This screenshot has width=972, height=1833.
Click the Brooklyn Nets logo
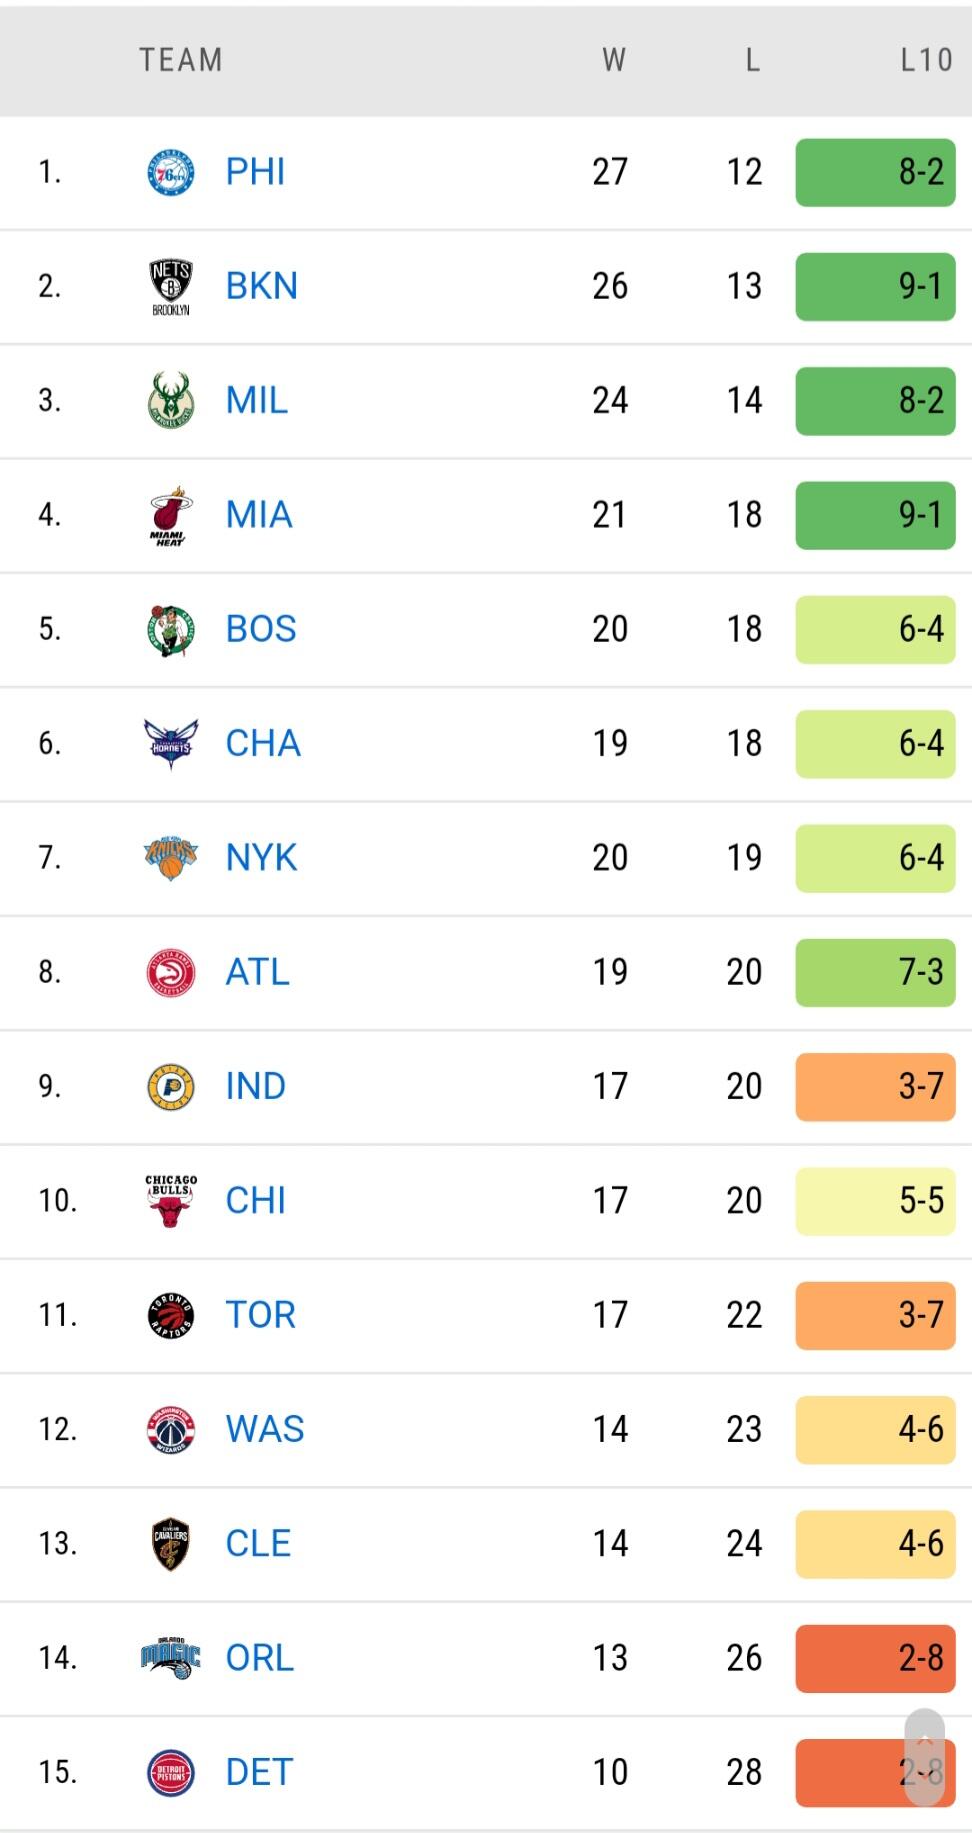170,287
